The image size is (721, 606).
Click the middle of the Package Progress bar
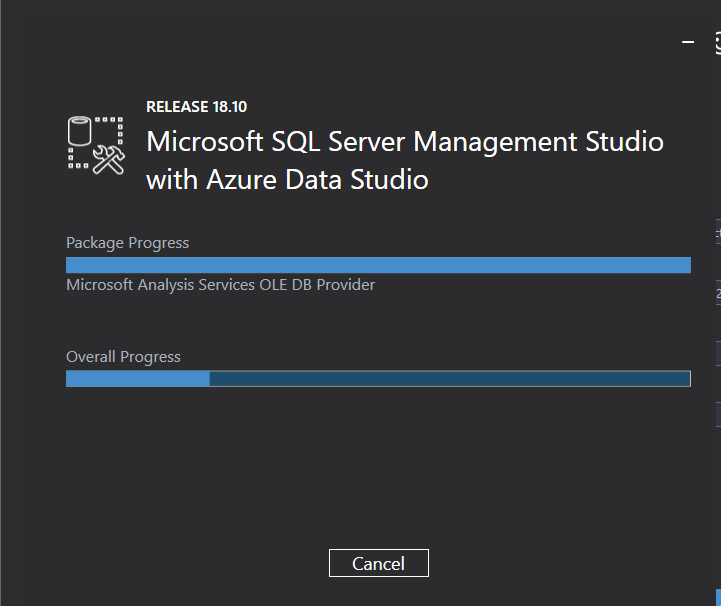[x=378, y=265]
